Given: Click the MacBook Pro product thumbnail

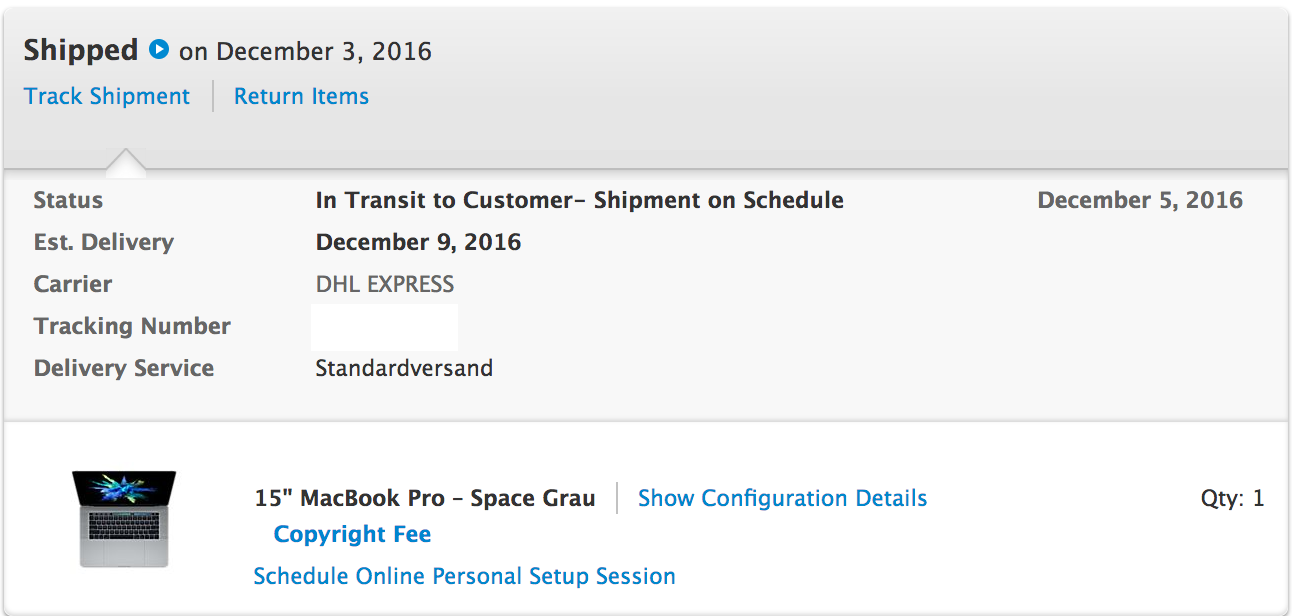Looking at the screenshot, I should pyautogui.click(x=124, y=519).
